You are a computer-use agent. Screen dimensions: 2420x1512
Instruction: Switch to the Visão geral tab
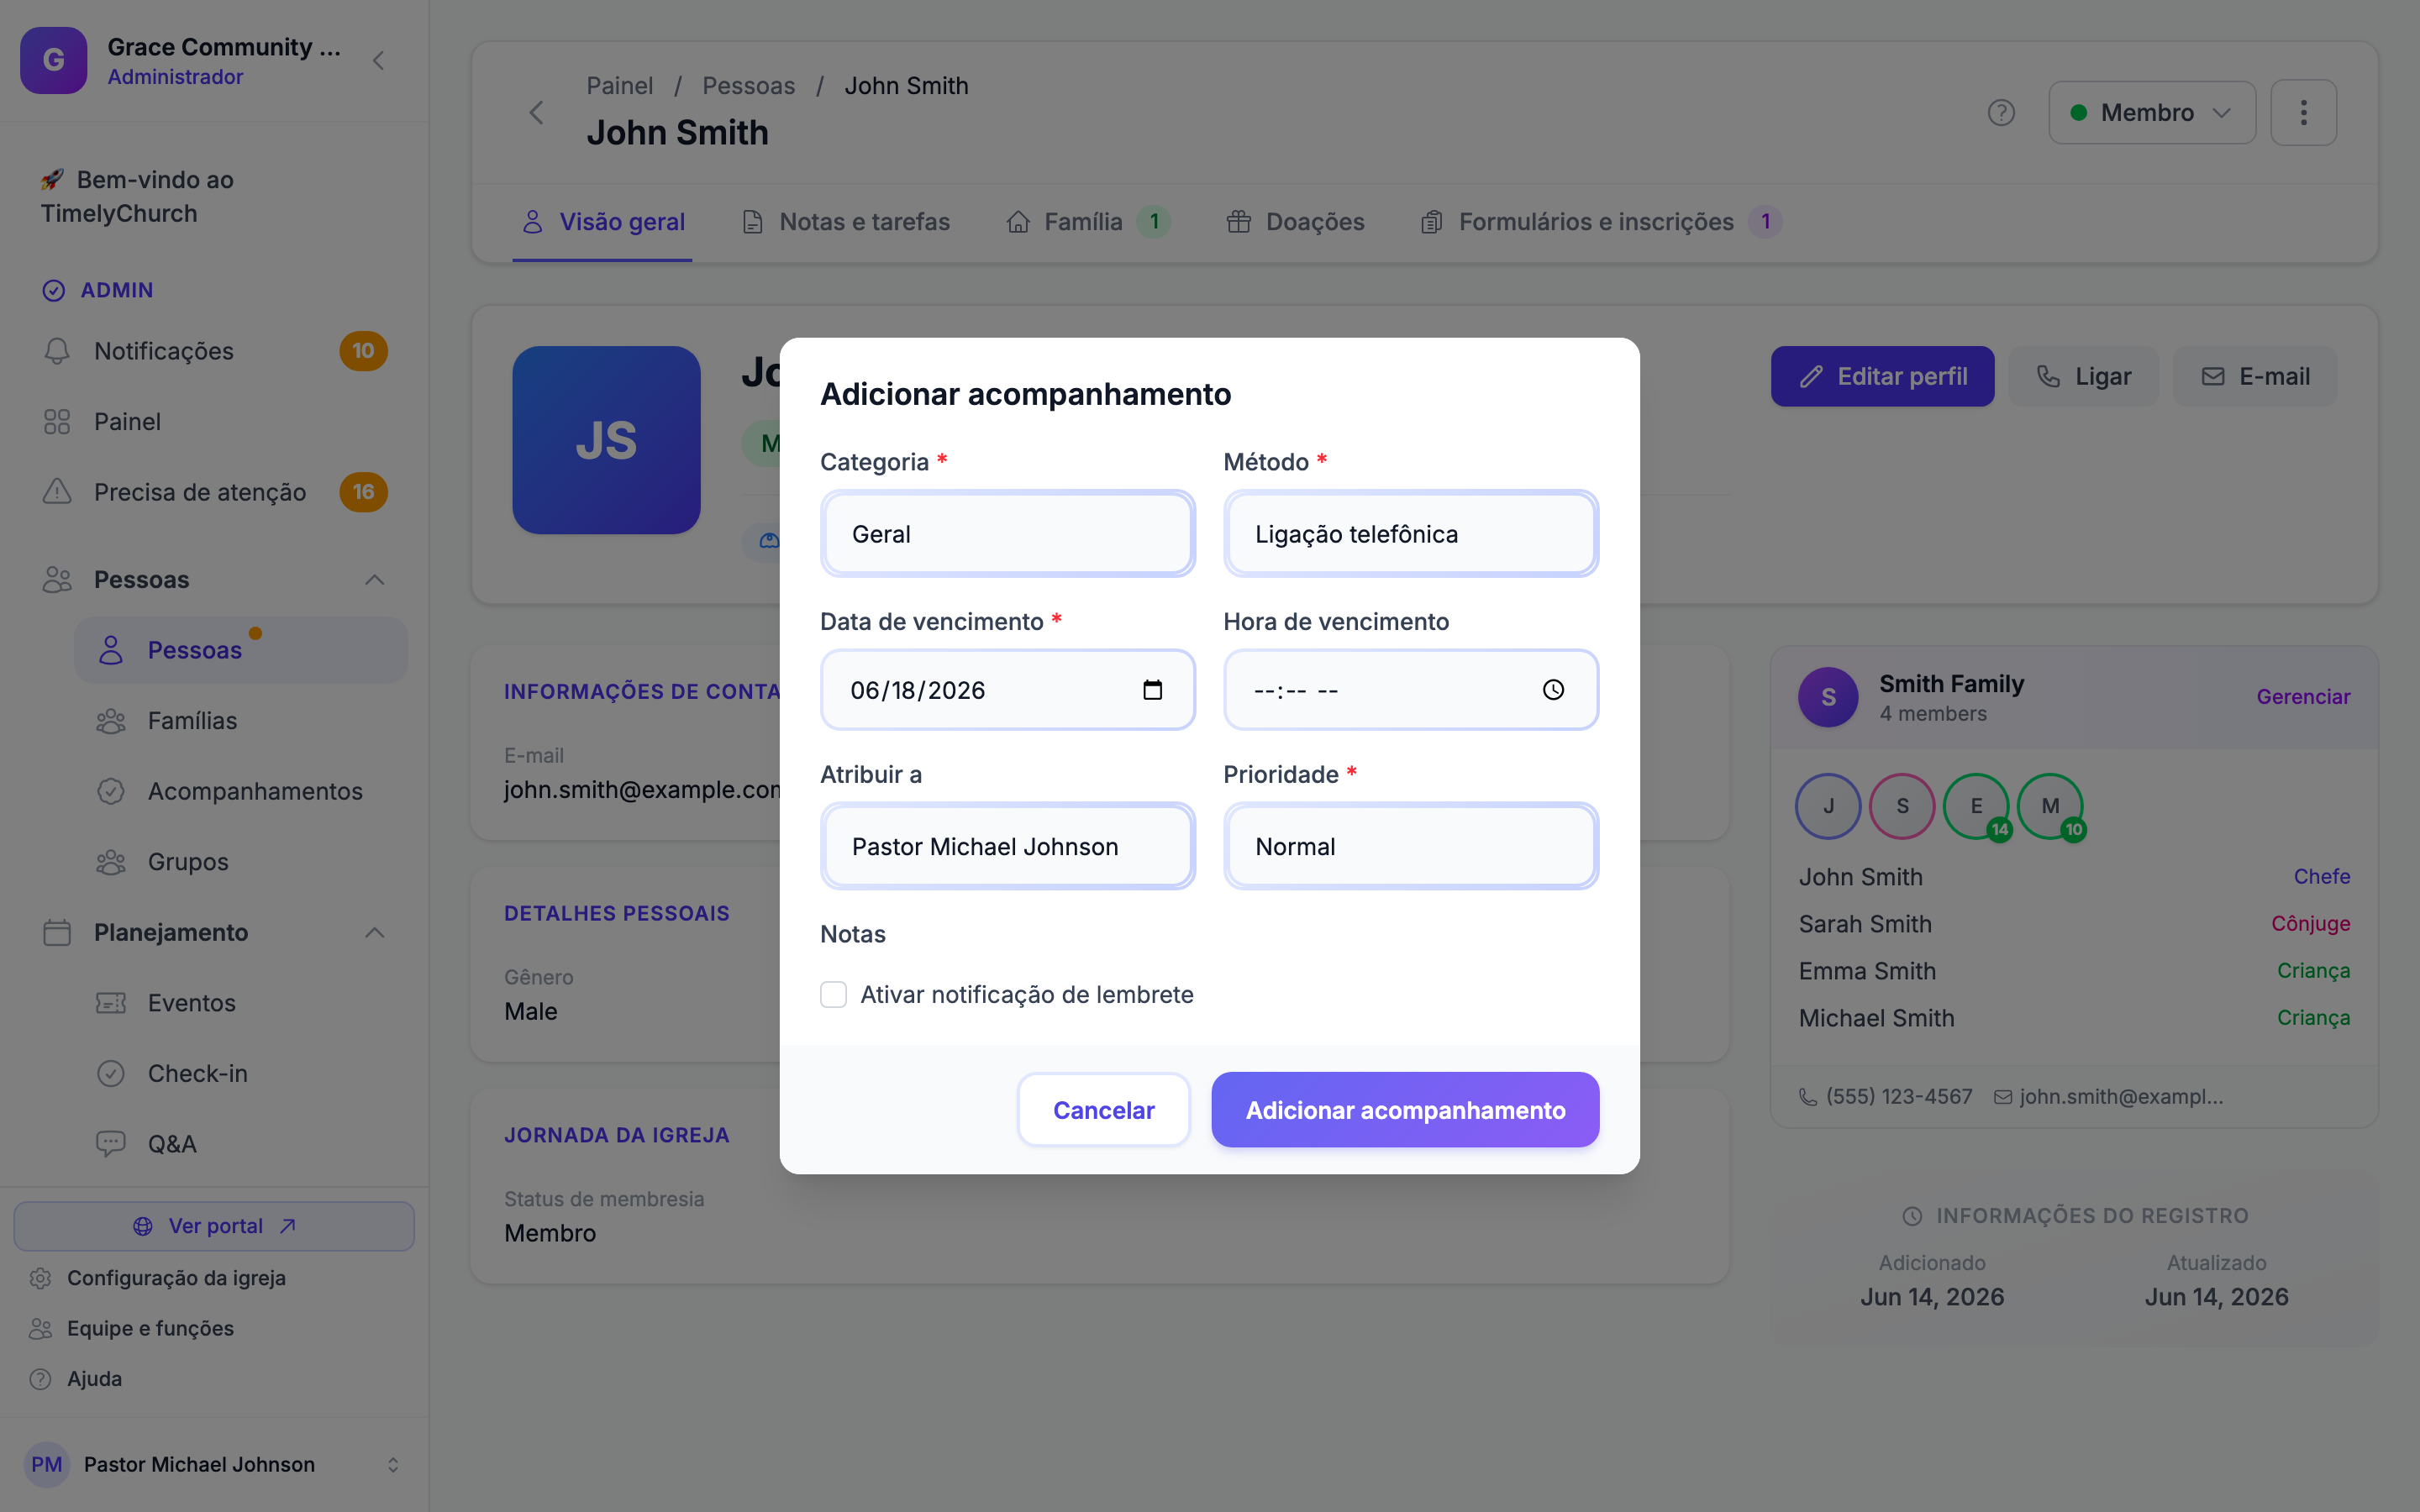tap(603, 222)
